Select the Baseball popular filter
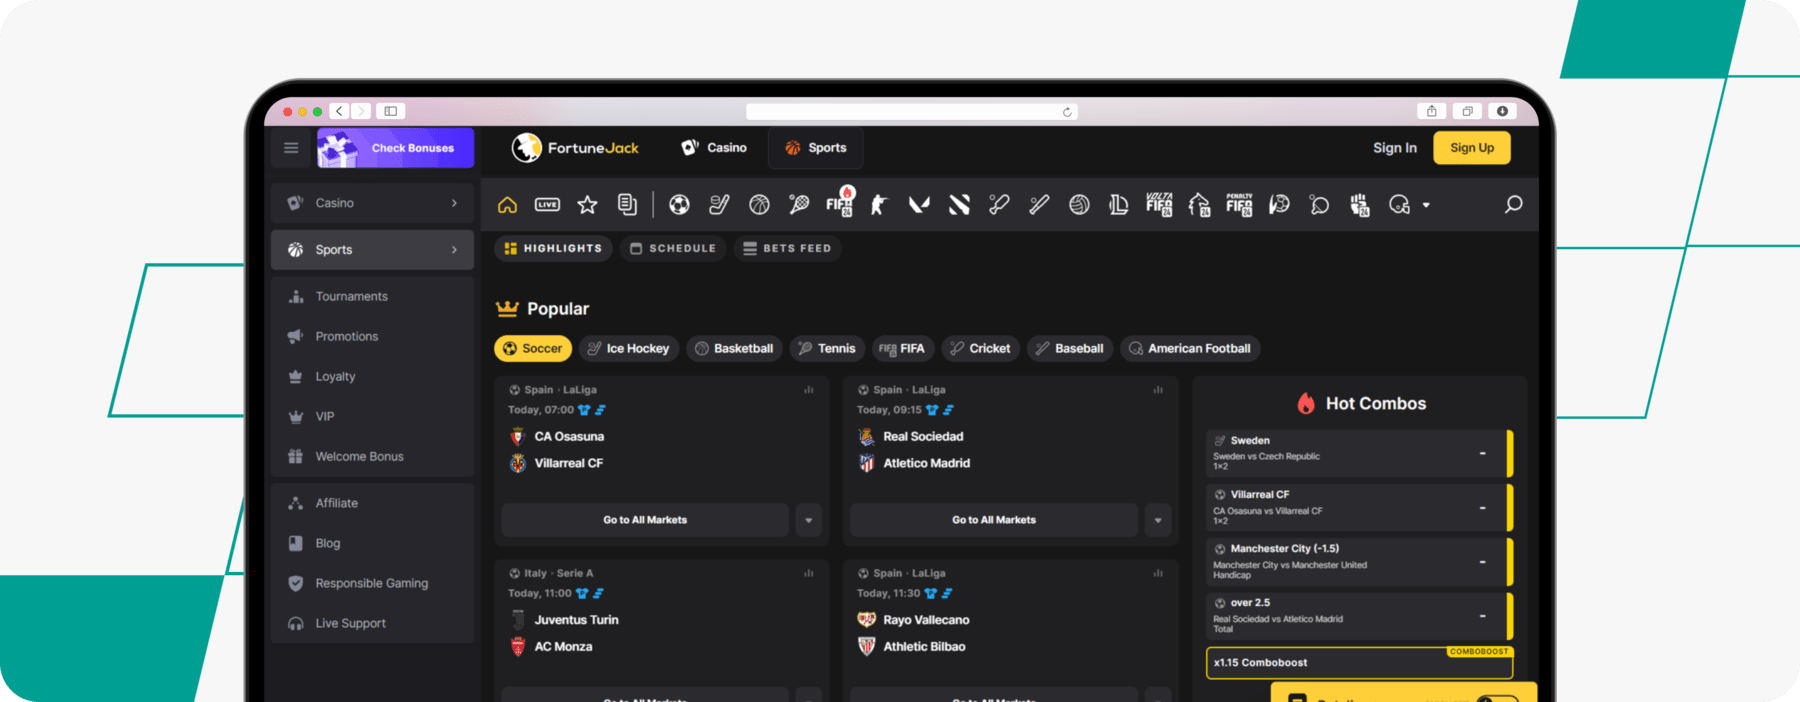Screen dimensions: 1800x702 tap(1070, 348)
